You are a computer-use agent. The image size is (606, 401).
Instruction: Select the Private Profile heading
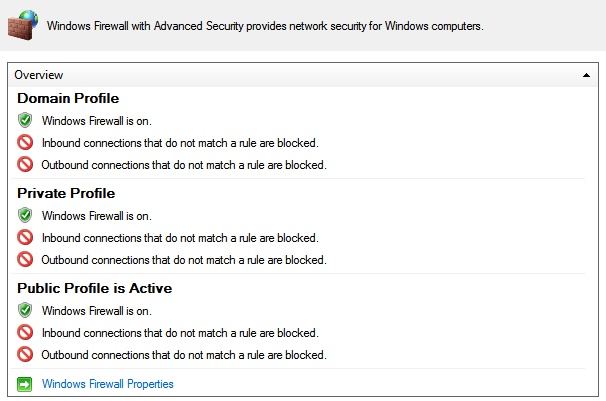click(66, 193)
